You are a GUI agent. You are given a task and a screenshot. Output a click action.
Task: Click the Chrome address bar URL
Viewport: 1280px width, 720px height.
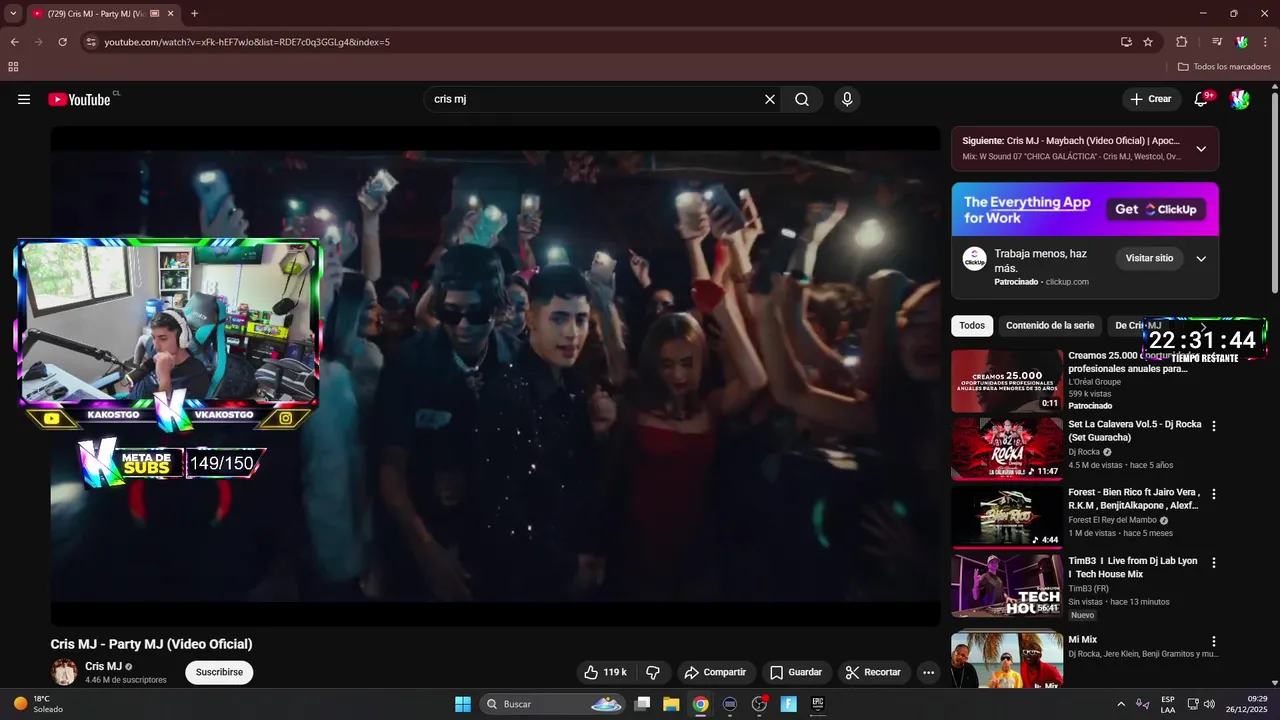click(x=247, y=42)
